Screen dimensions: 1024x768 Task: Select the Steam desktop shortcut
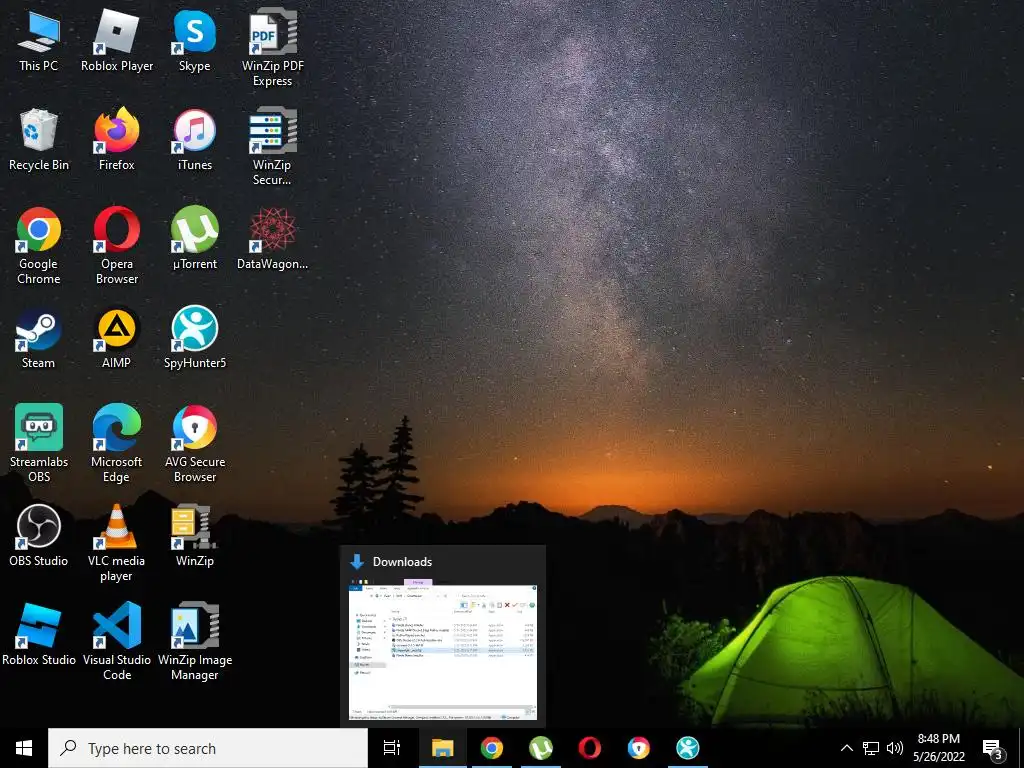pyautogui.click(x=39, y=338)
